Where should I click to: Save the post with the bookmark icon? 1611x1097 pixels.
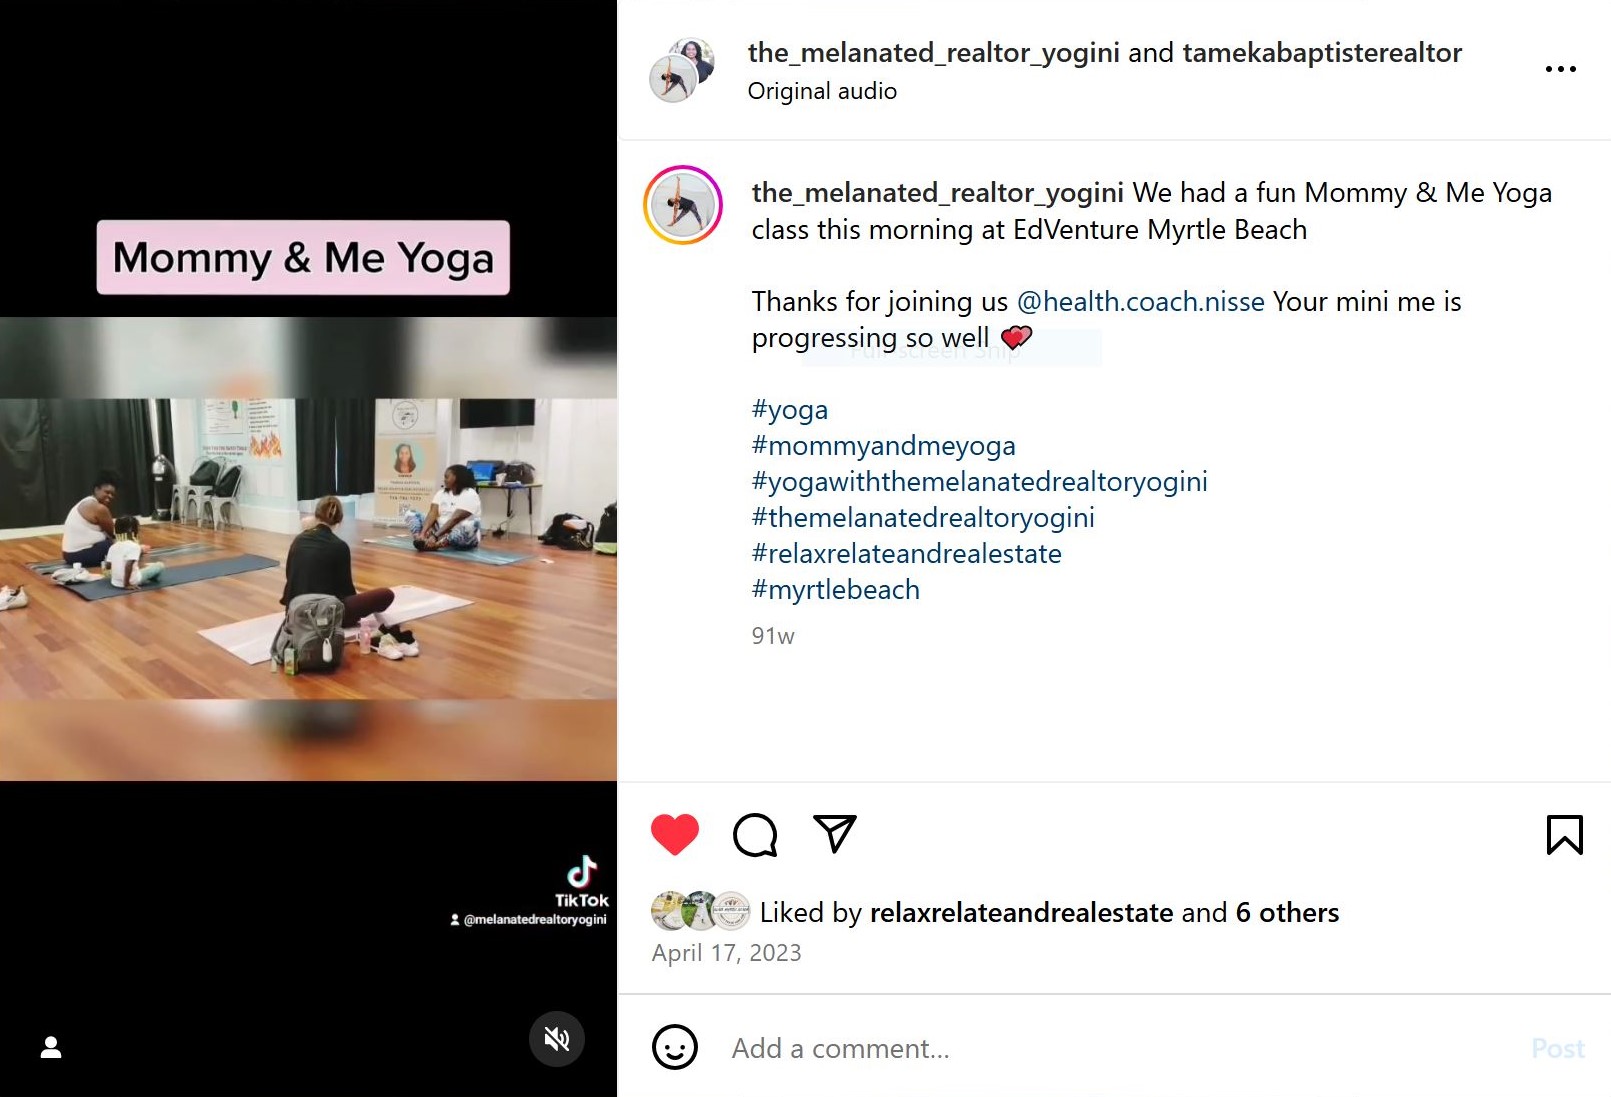(1564, 835)
